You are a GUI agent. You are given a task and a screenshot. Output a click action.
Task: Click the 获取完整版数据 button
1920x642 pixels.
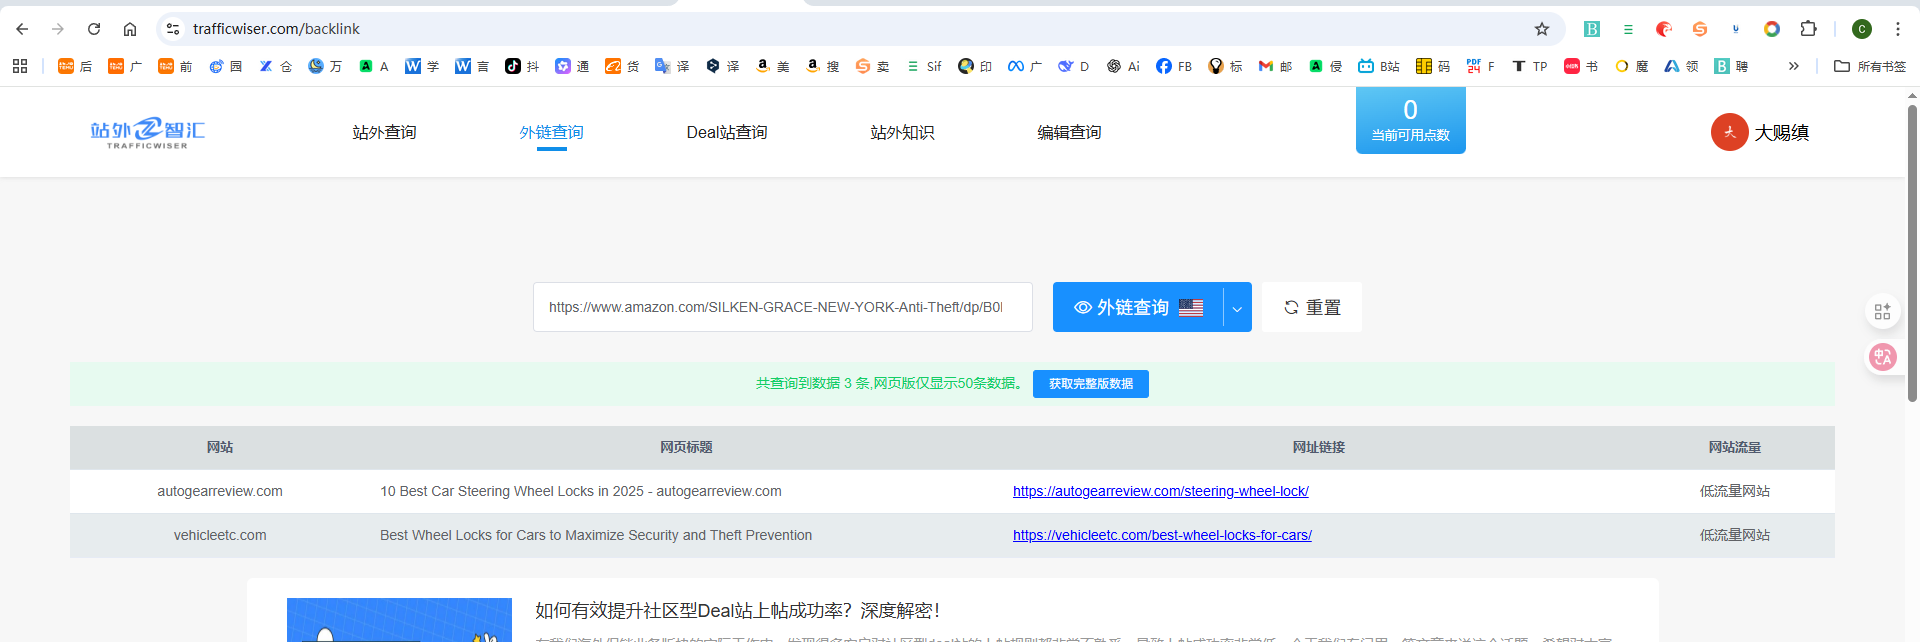(x=1090, y=384)
